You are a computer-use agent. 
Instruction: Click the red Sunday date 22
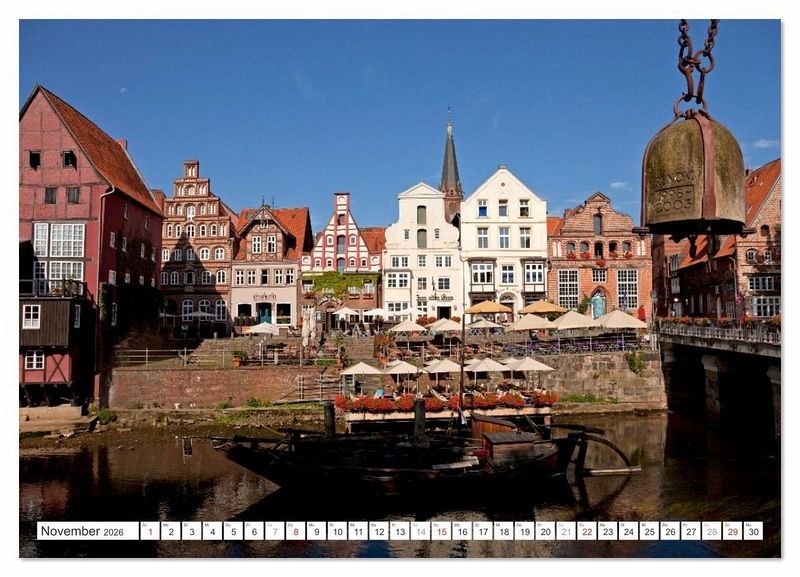587,531
